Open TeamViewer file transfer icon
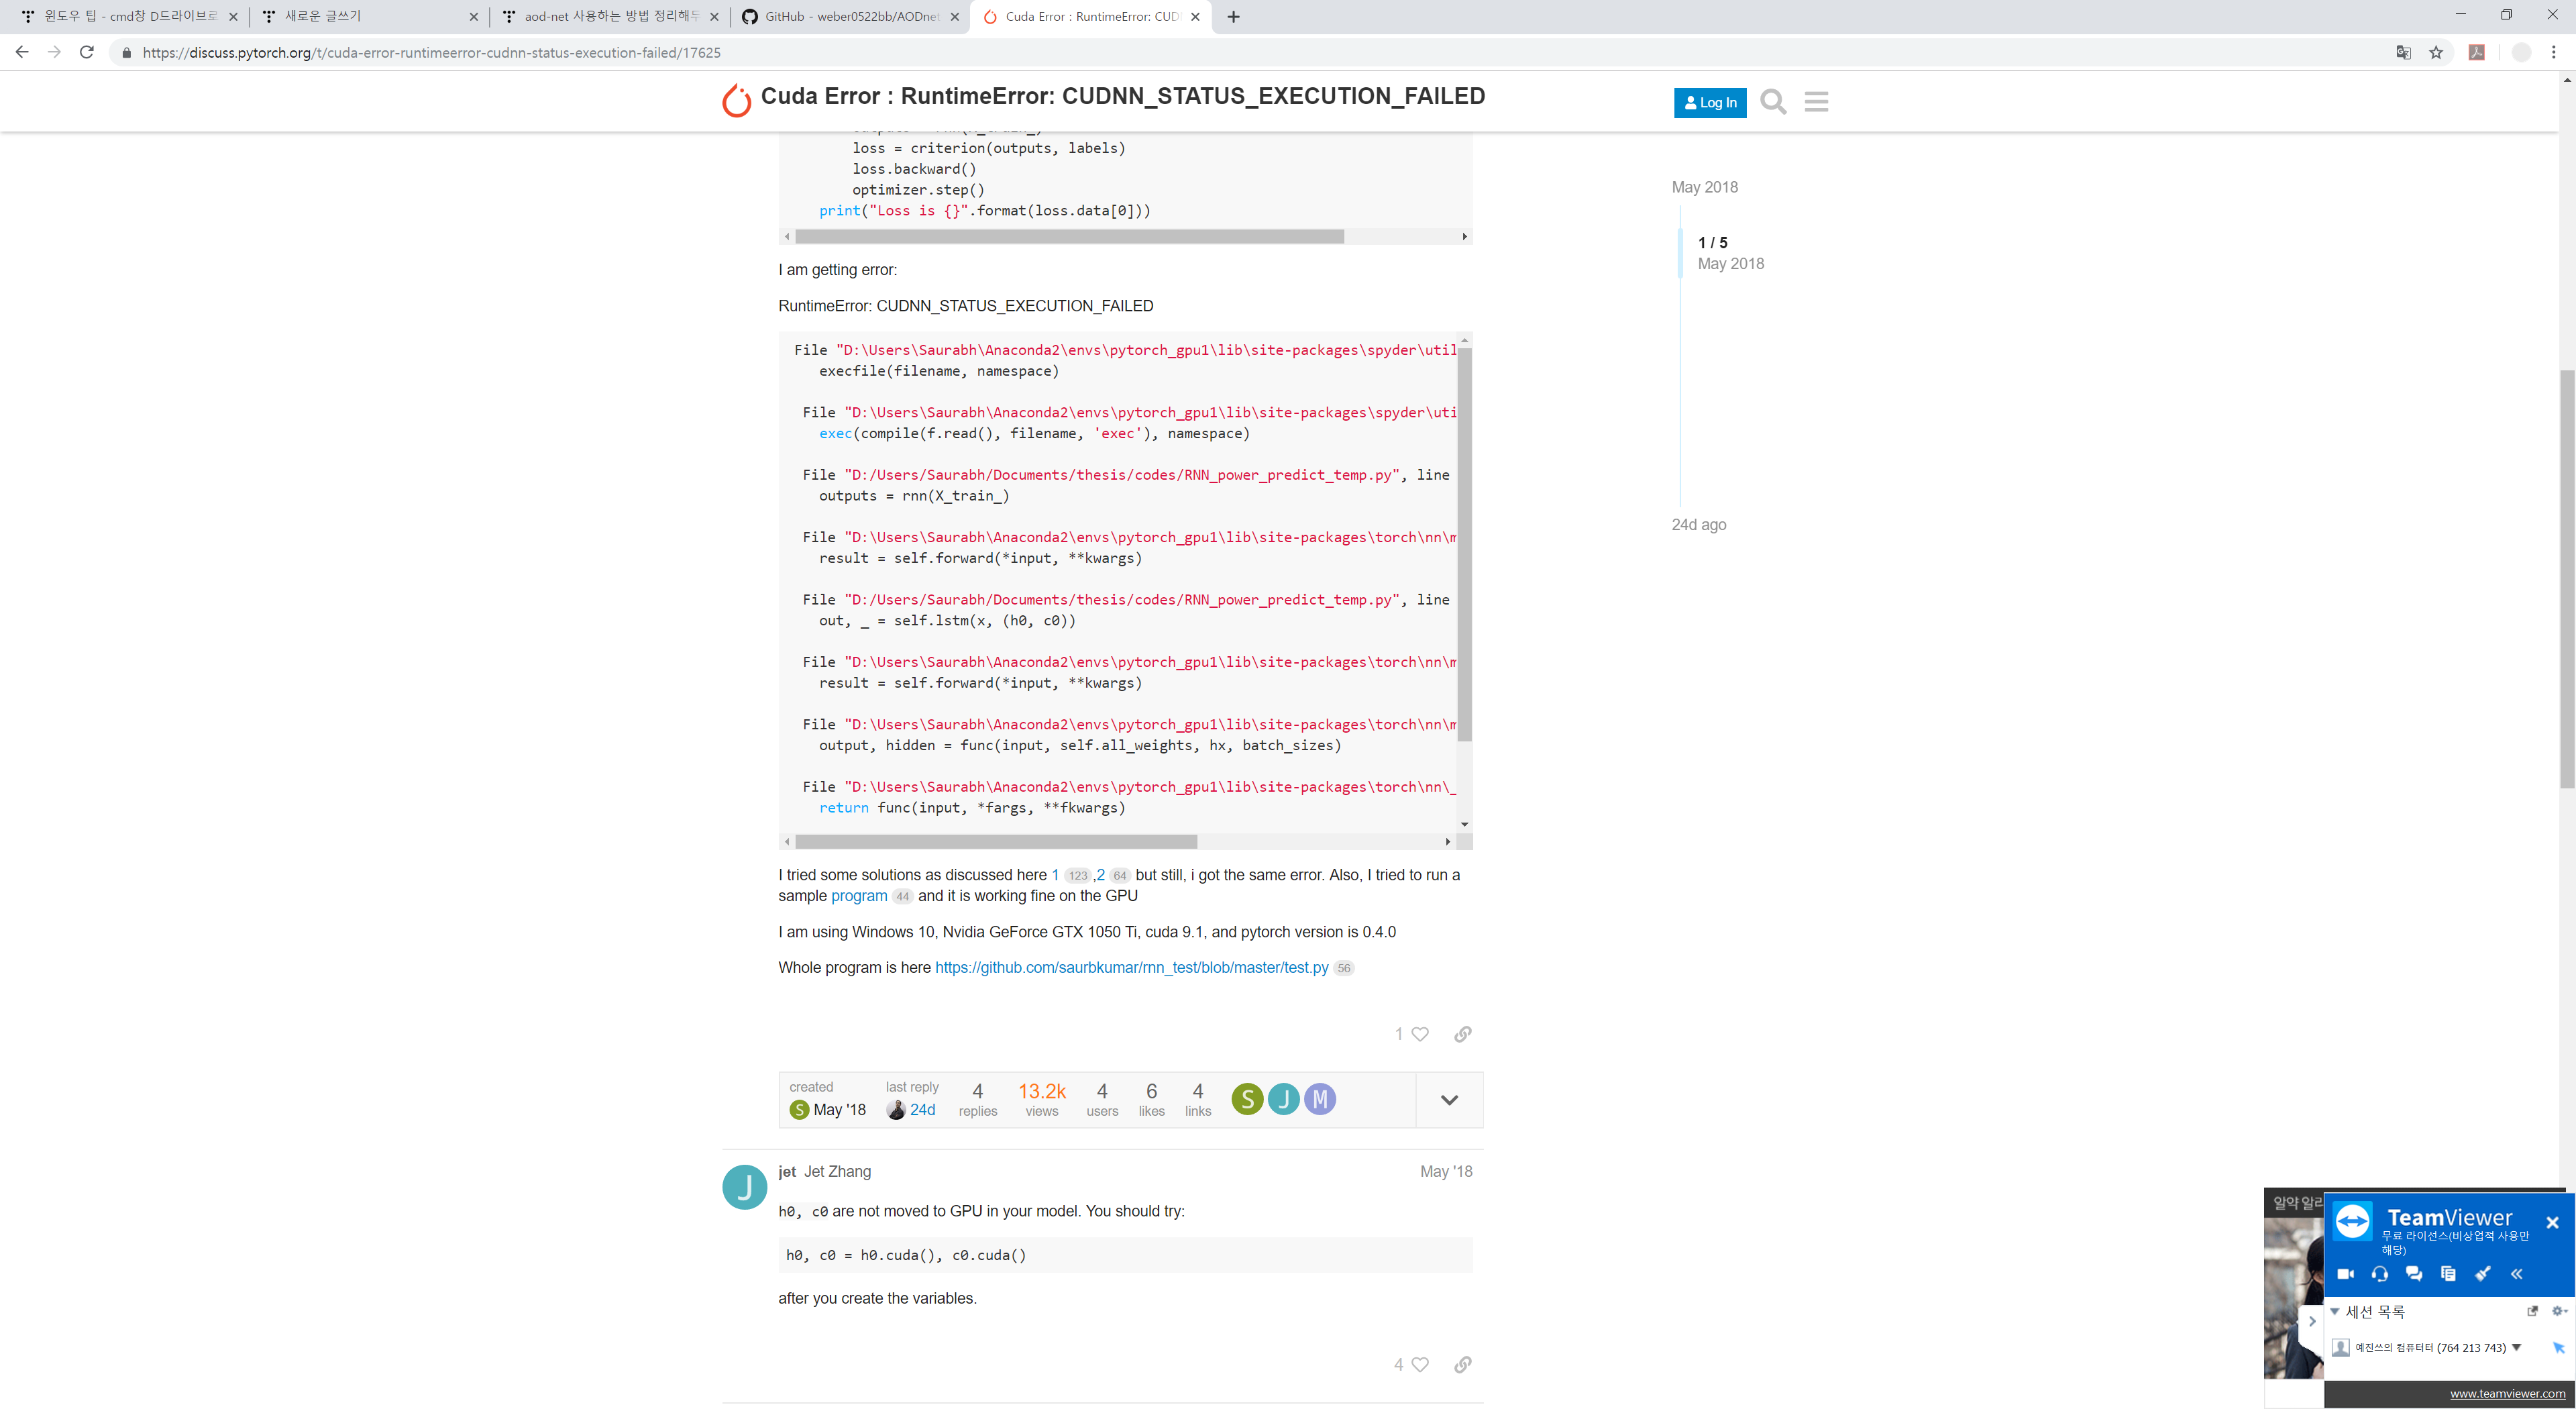The width and height of the screenshot is (2576, 1409). (x=2448, y=1274)
